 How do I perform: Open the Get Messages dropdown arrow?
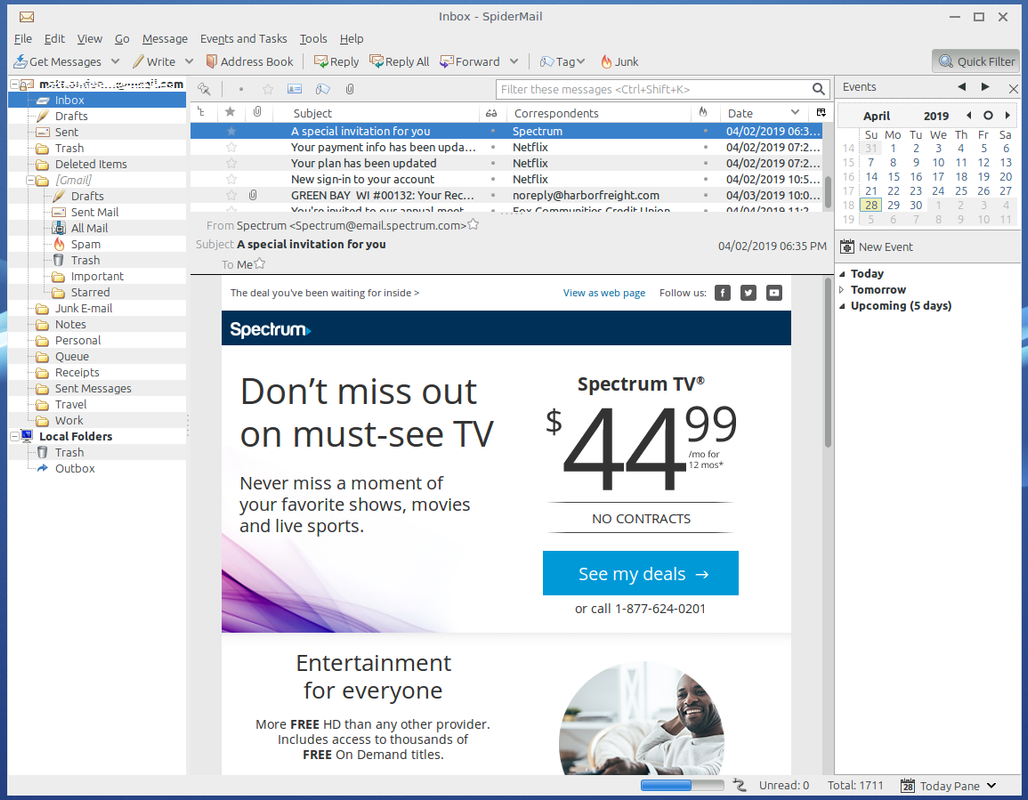[x=115, y=62]
